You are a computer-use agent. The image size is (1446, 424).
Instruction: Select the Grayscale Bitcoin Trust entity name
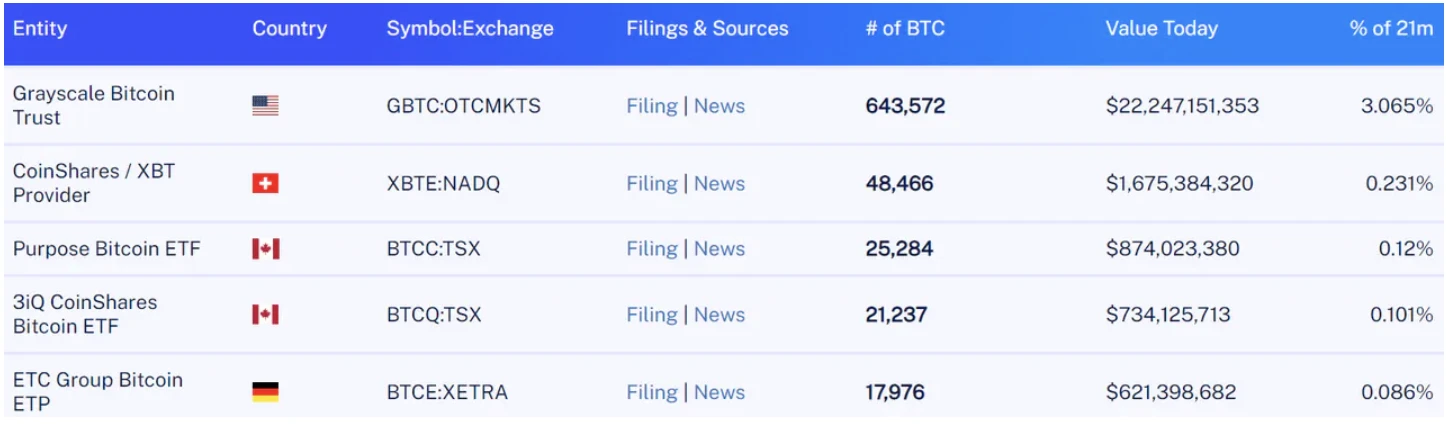pyautogui.click(x=93, y=106)
